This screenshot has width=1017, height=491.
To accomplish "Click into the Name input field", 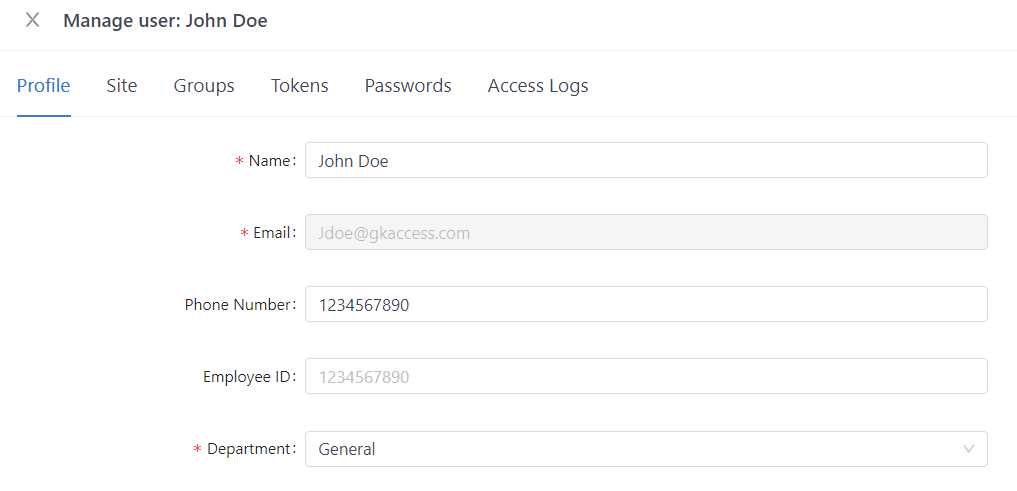I will 646,161.
